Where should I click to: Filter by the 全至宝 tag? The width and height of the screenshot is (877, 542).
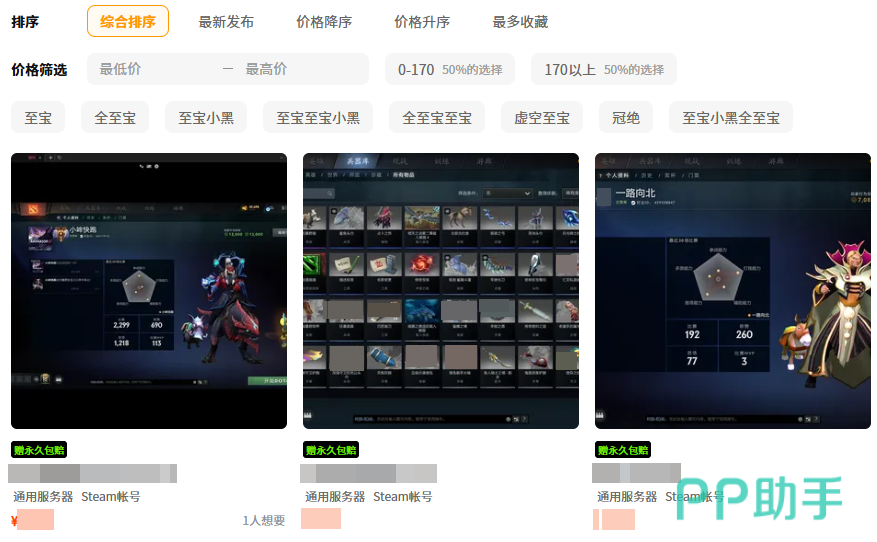[x=115, y=117]
